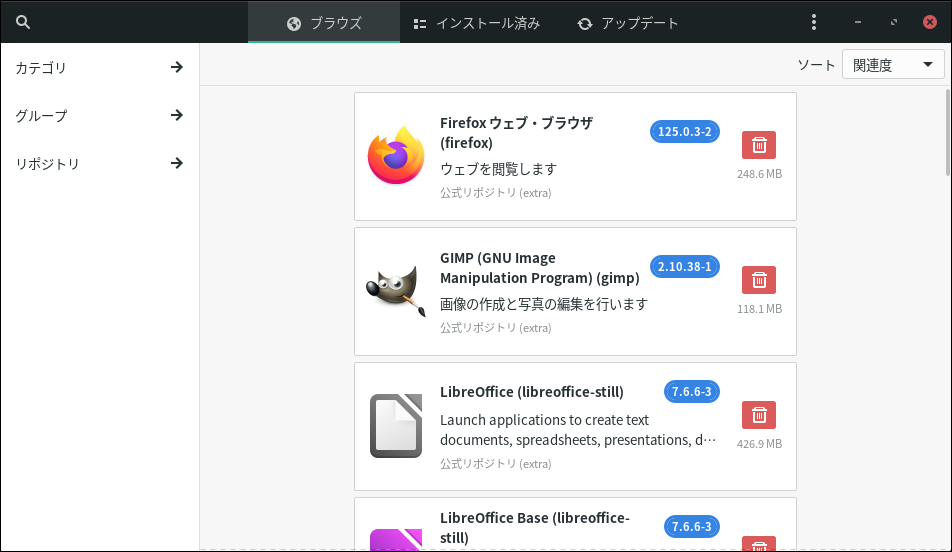Close the package manager window
The width and height of the screenshot is (952, 552).
[930, 22]
